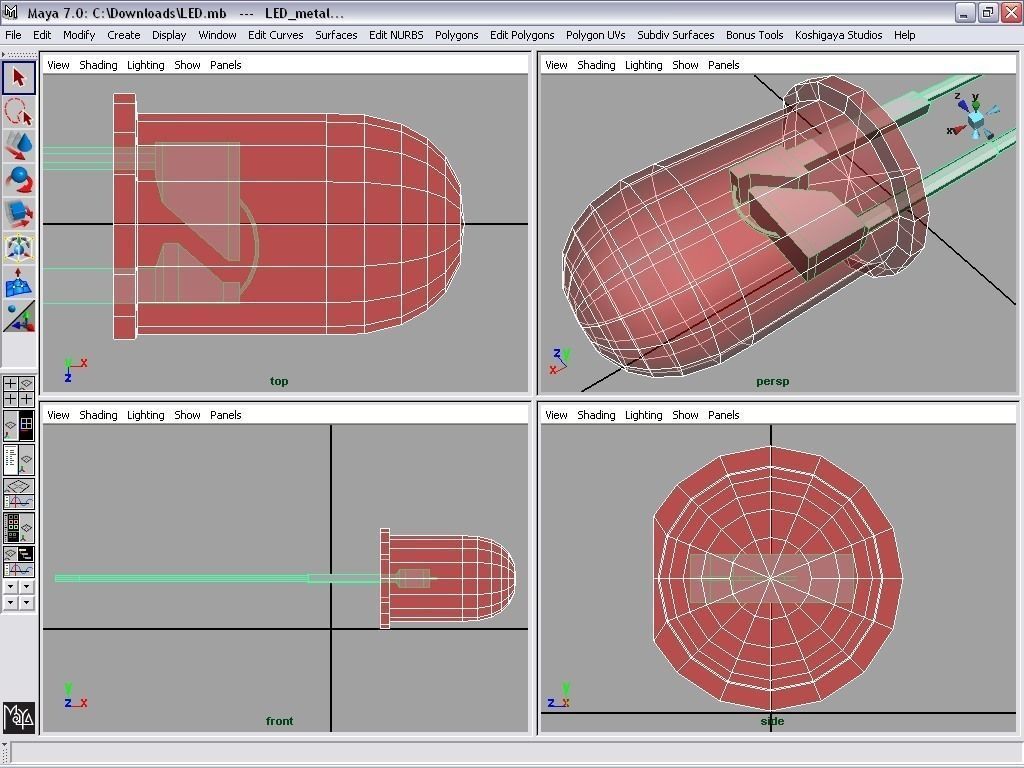Choose the Rotate tool with sphere icon
The width and height of the screenshot is (1024, 768).
18,180
